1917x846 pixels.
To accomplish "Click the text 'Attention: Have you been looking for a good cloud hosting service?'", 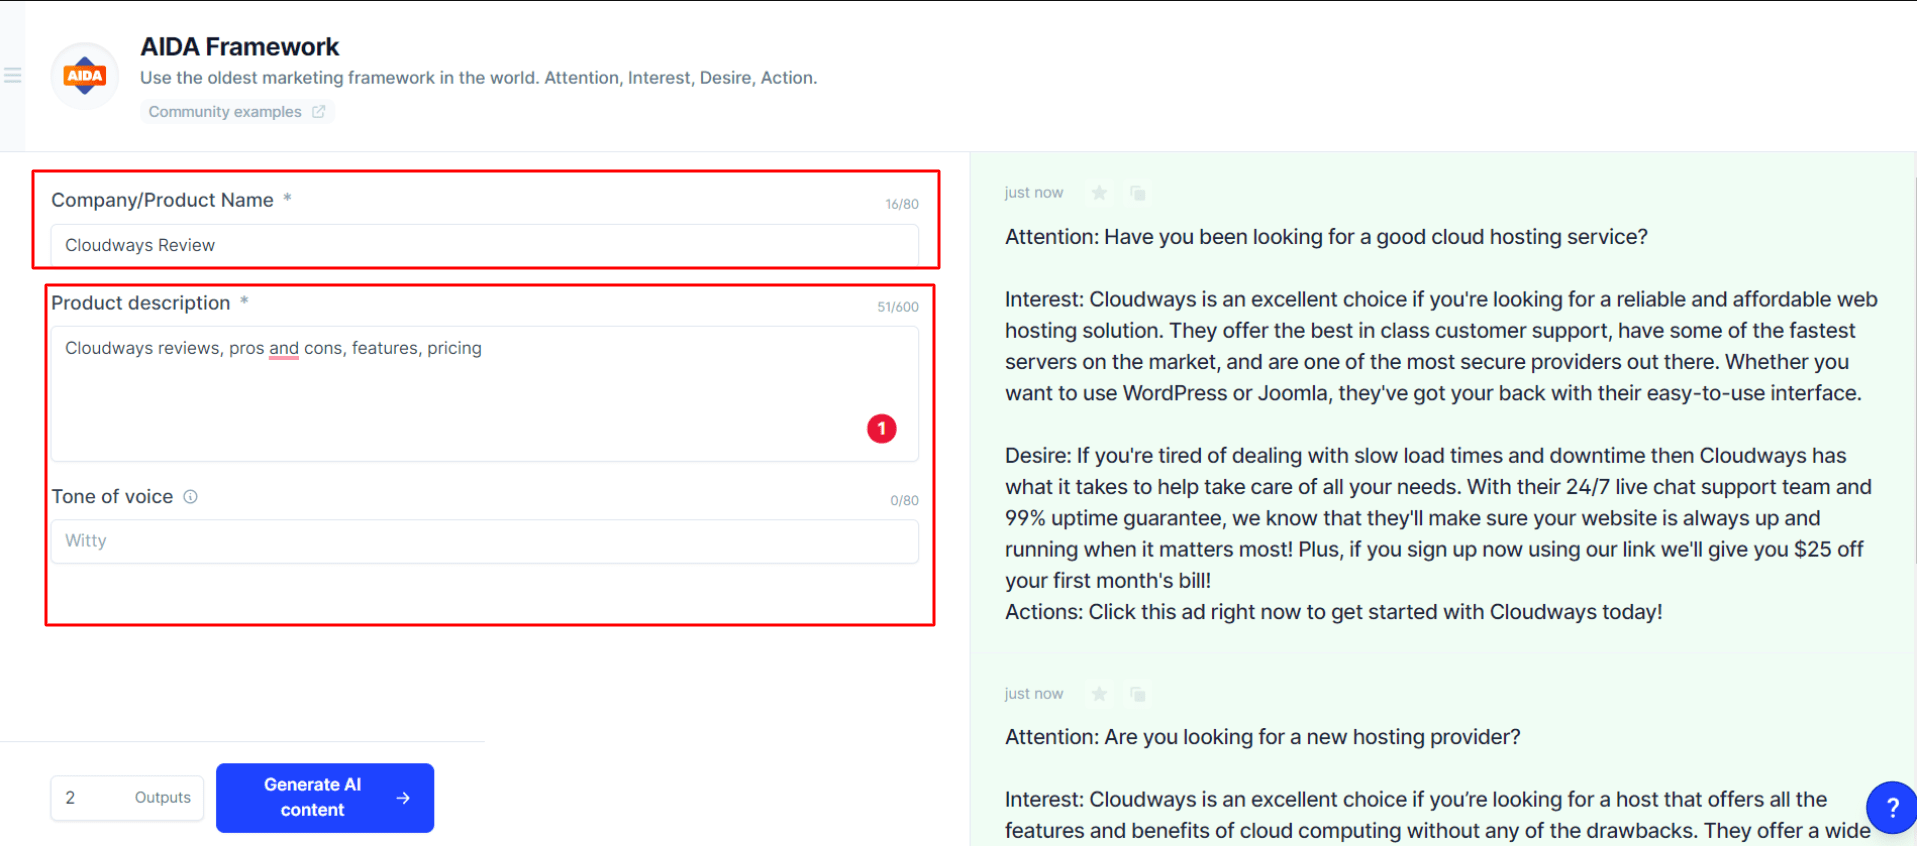I will [x=1326, y=237].
